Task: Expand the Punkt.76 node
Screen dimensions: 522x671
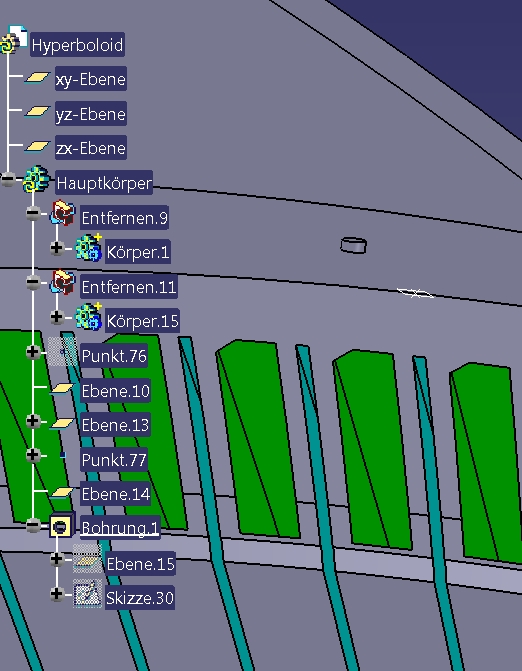Action: [33, 352]
